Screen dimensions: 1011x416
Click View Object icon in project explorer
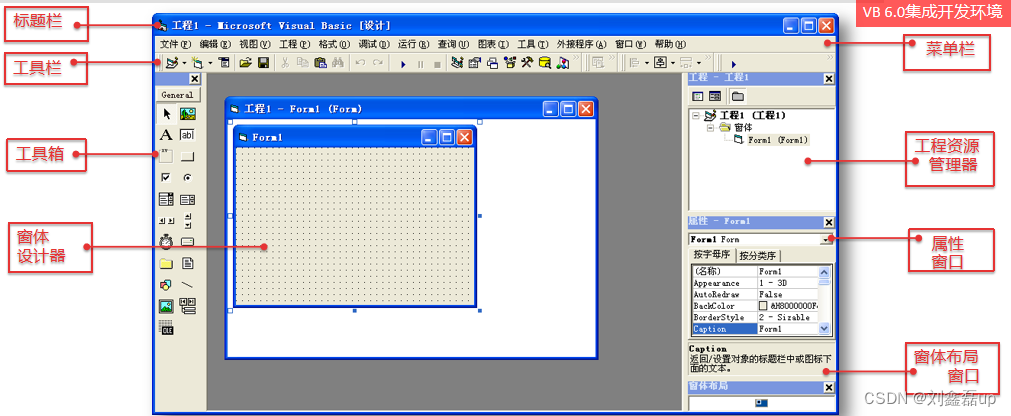(715, 96)
